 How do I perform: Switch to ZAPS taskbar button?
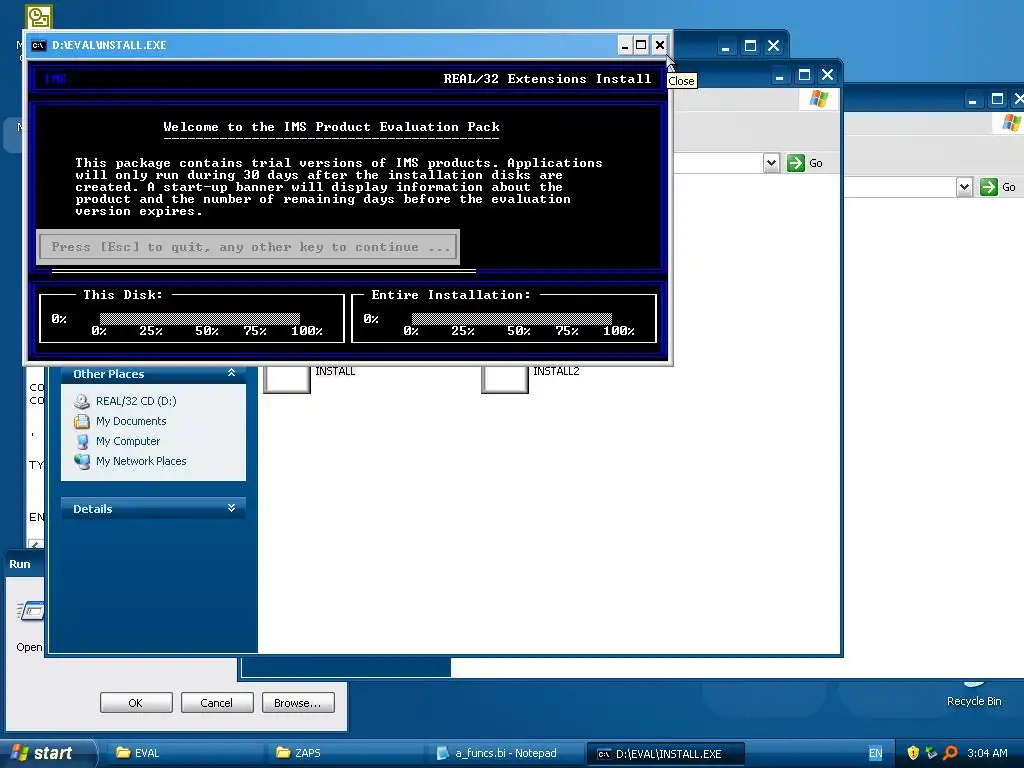tap(345, 753)
